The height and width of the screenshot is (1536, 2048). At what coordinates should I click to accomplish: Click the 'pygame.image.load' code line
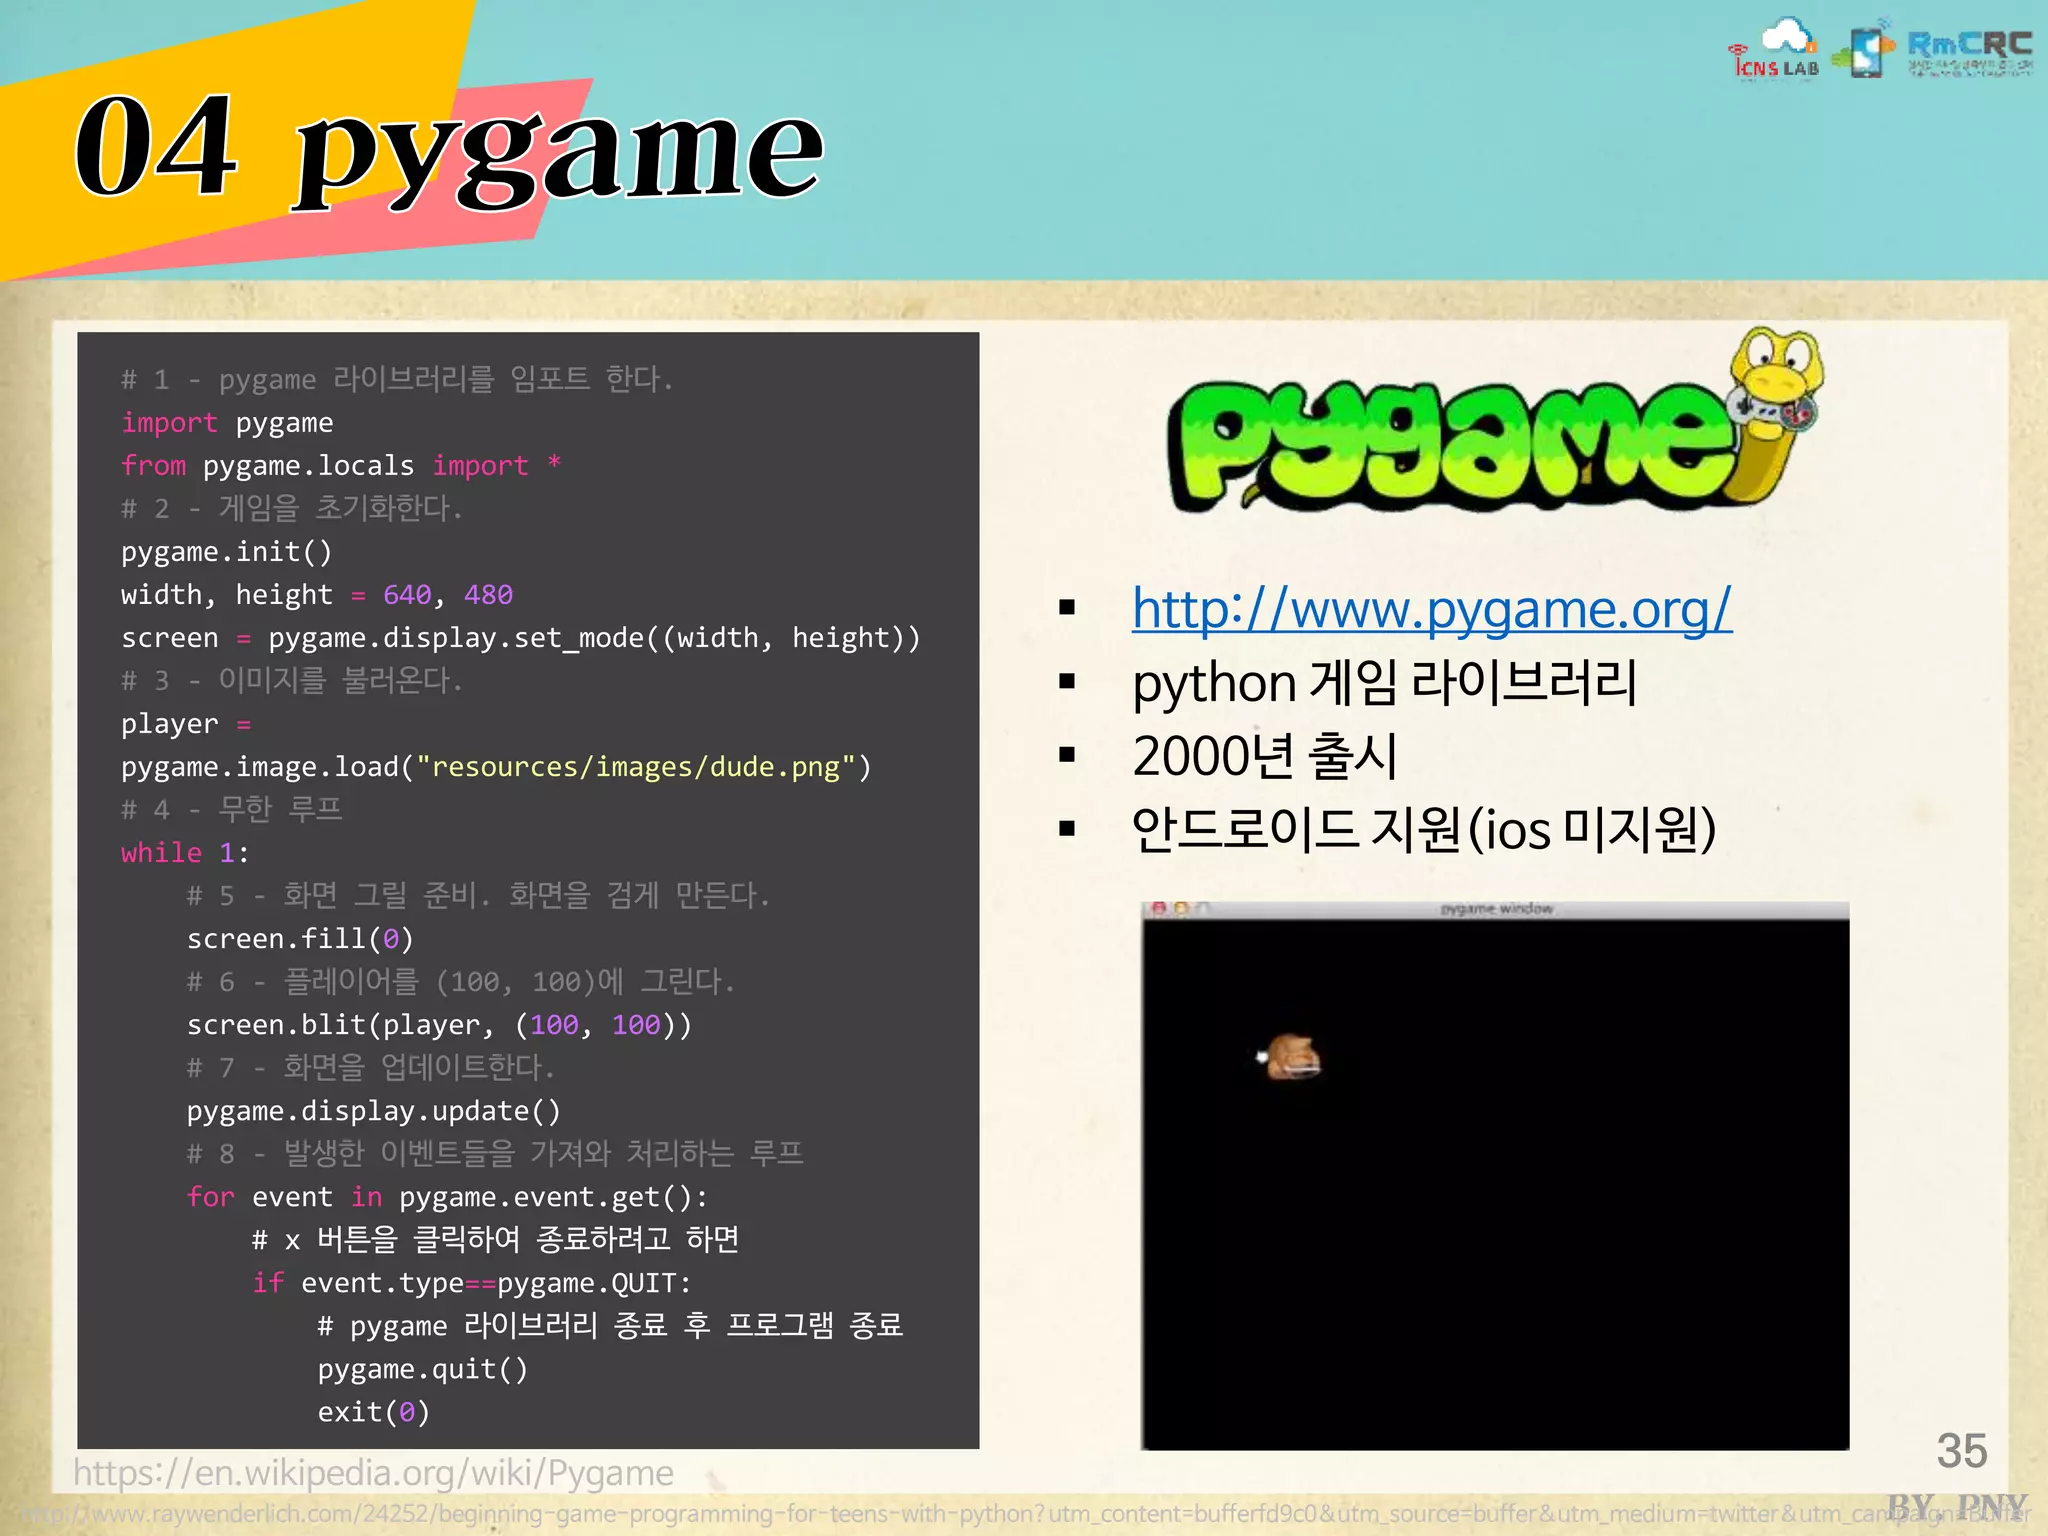point(496,767)
